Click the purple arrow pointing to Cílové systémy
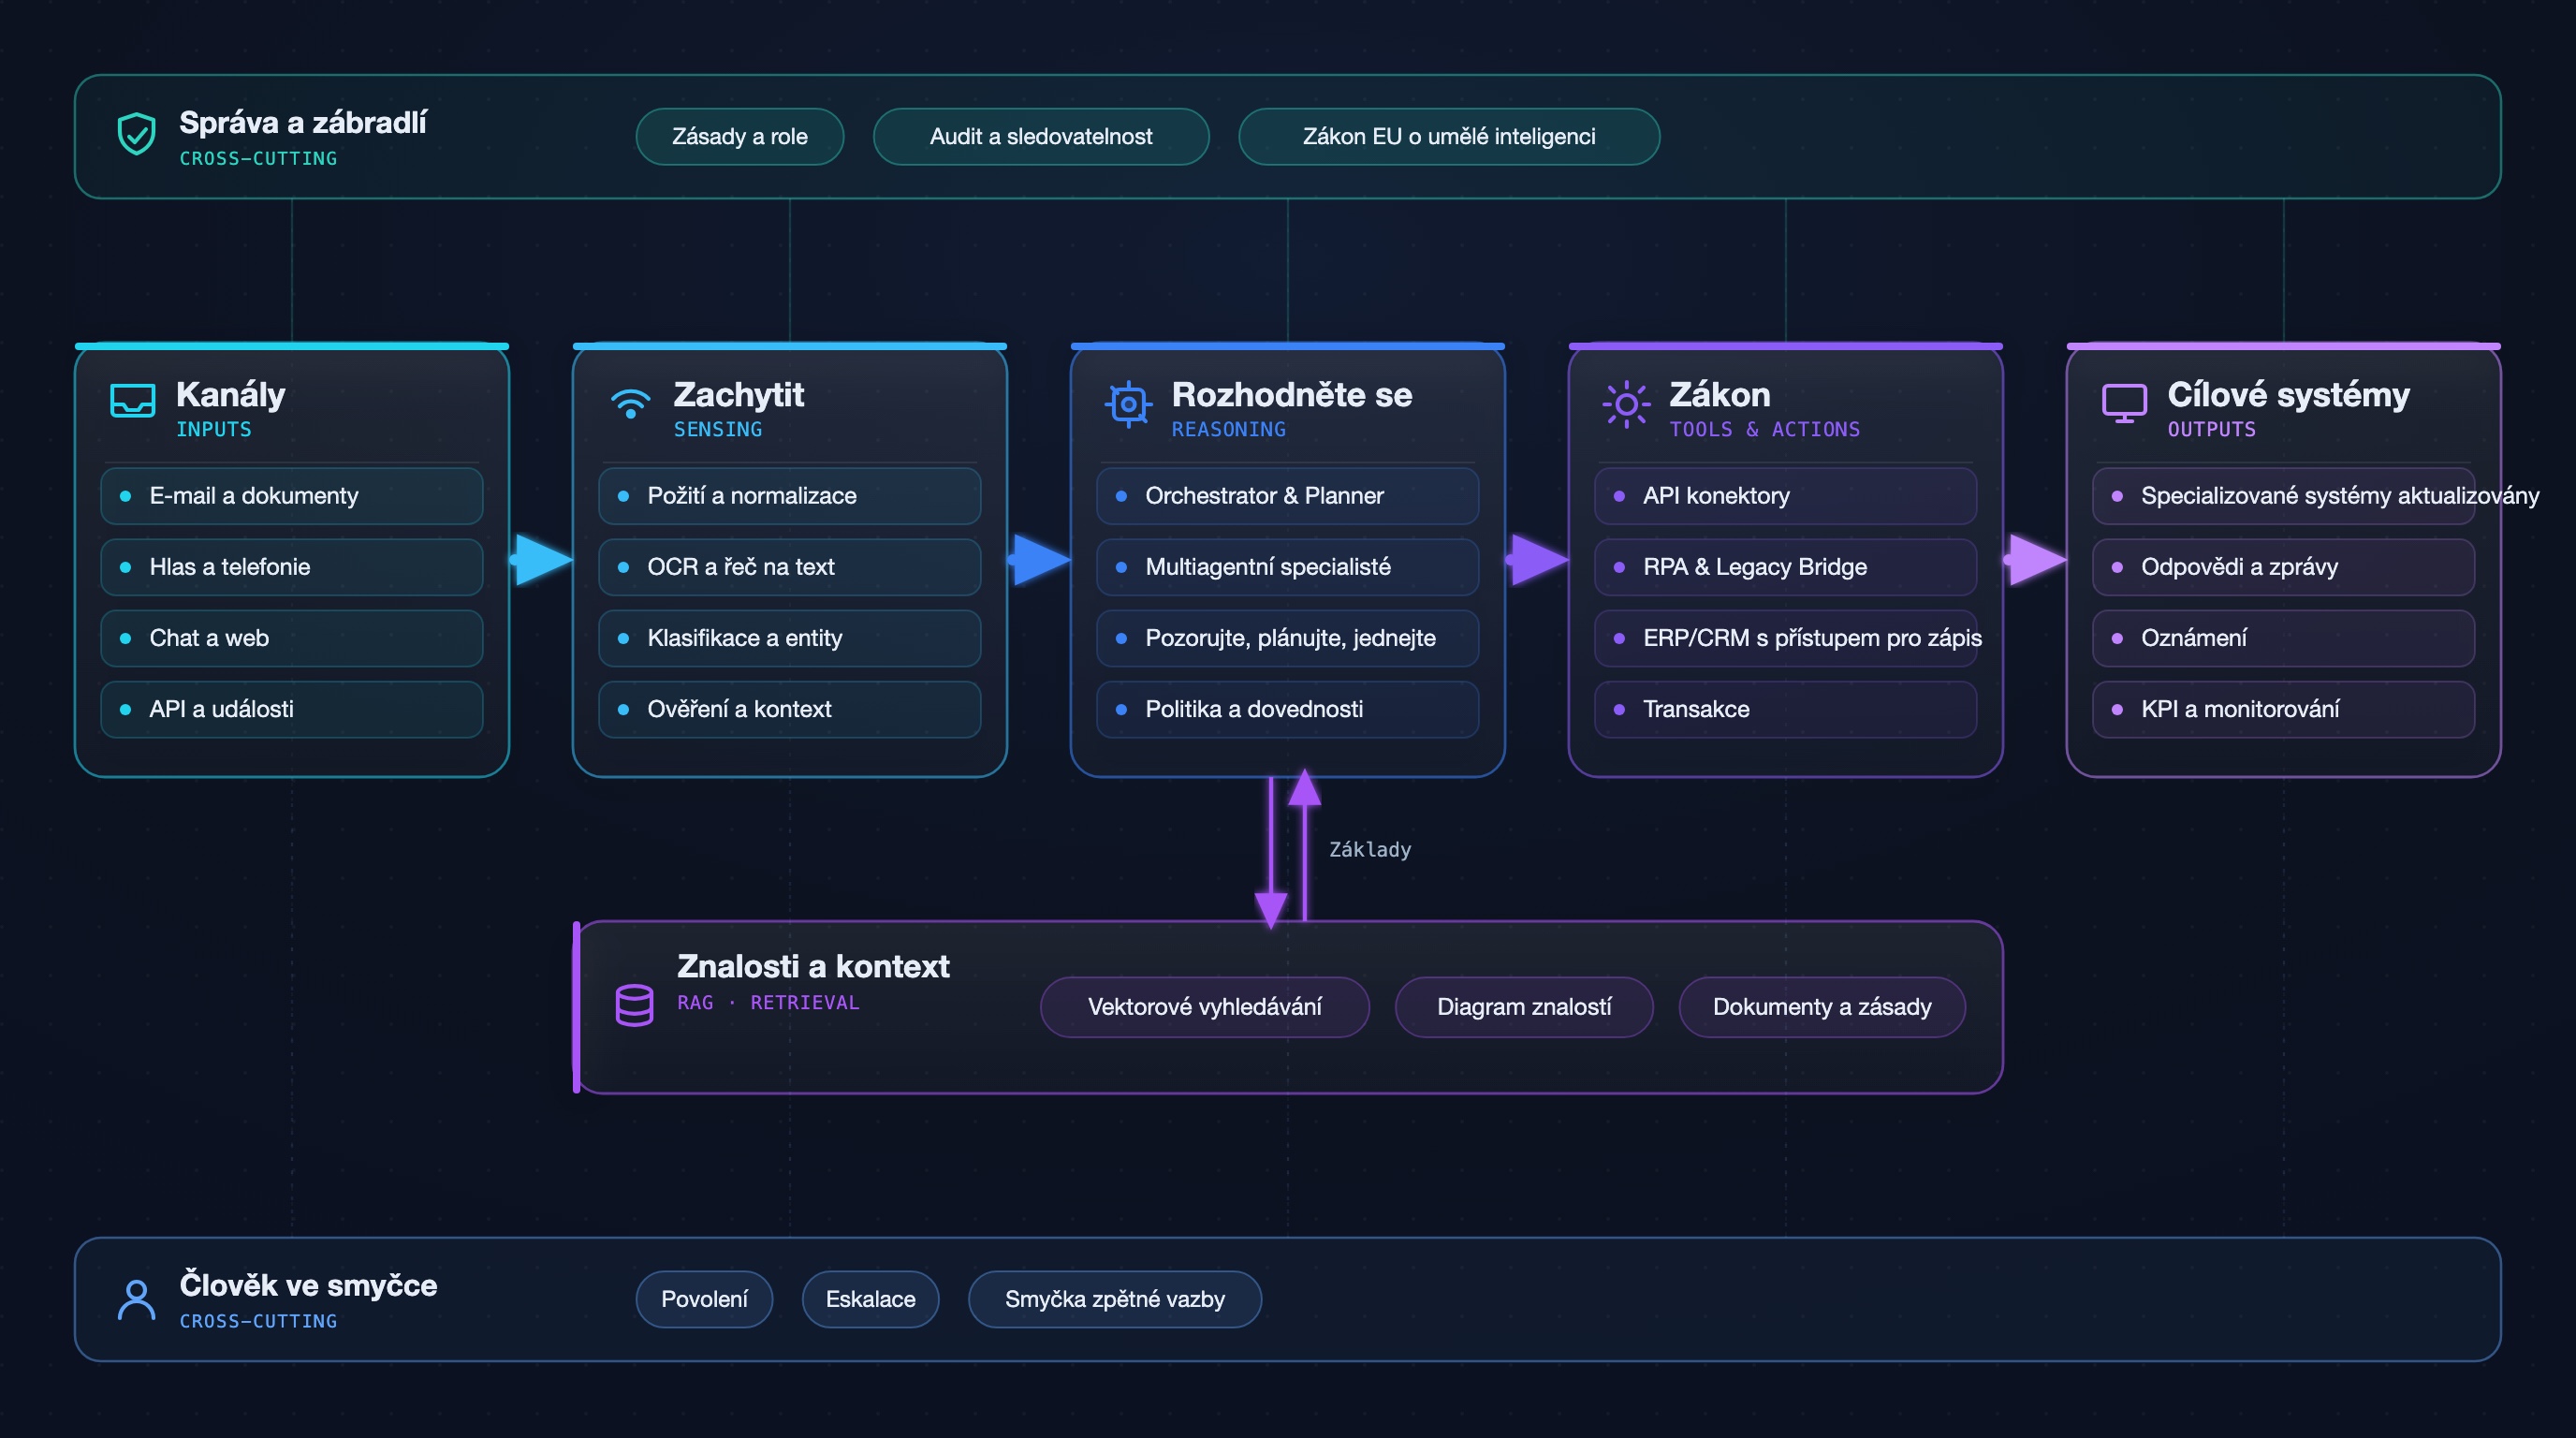This screenshot has width=2576, height=1438. 2035,559
